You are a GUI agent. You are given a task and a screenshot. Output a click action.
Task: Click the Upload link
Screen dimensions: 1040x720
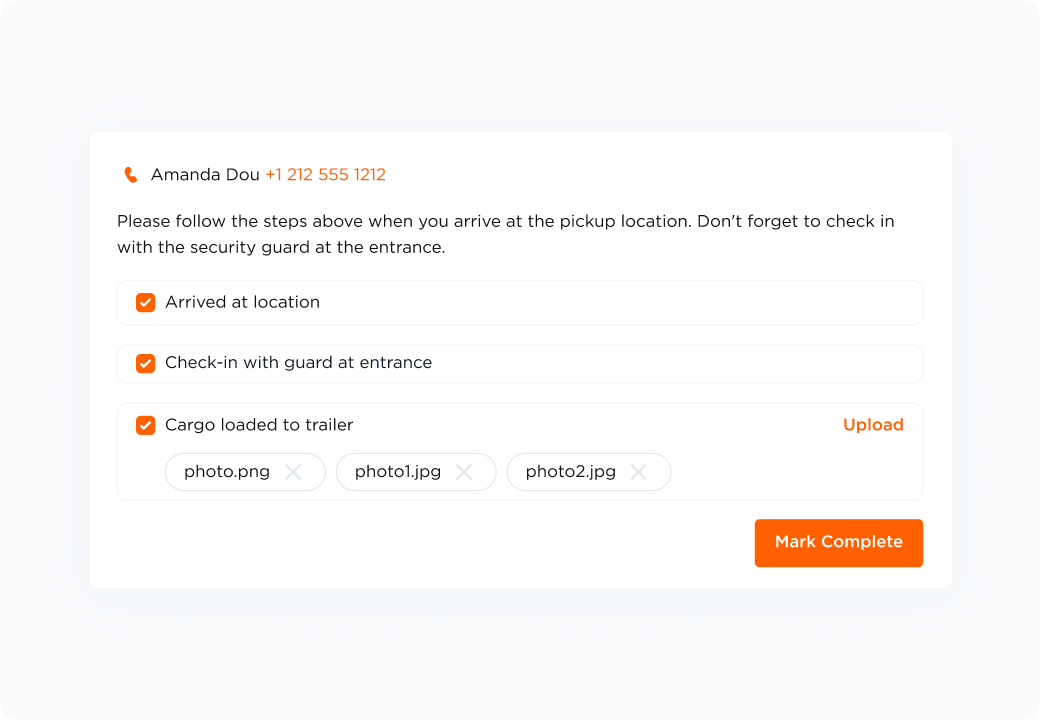[x=873, y=425]
